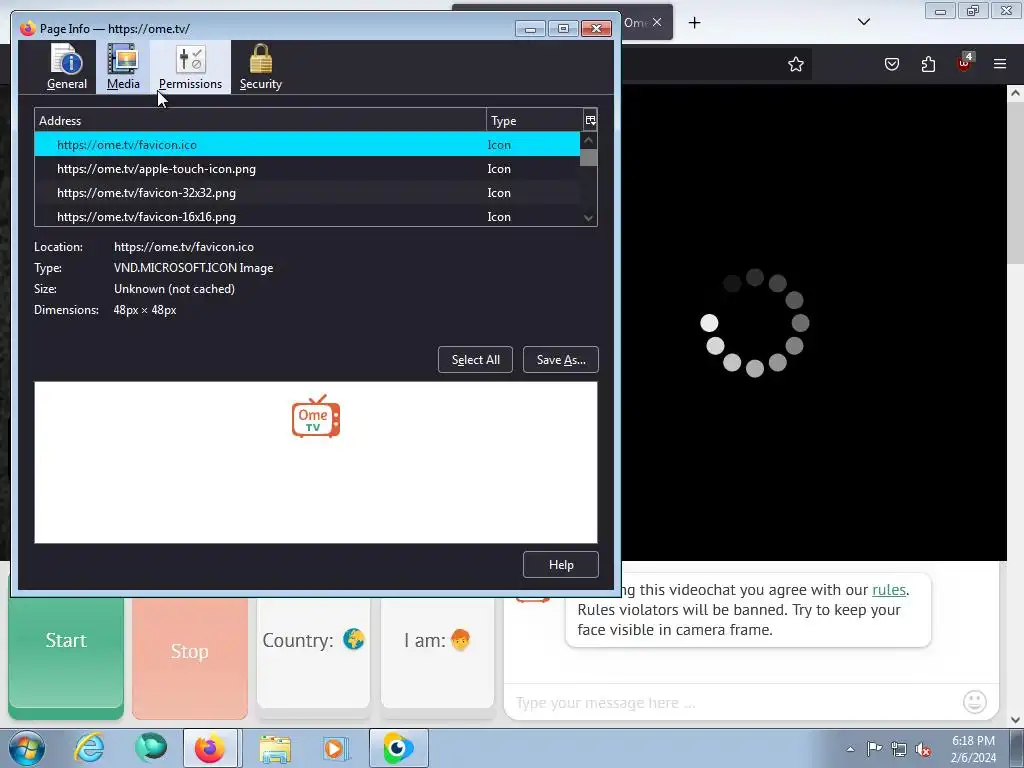Select the apple-touch-icon.png address row
The height and width of the screenshot is (768, 1024).
coord(307,168)
